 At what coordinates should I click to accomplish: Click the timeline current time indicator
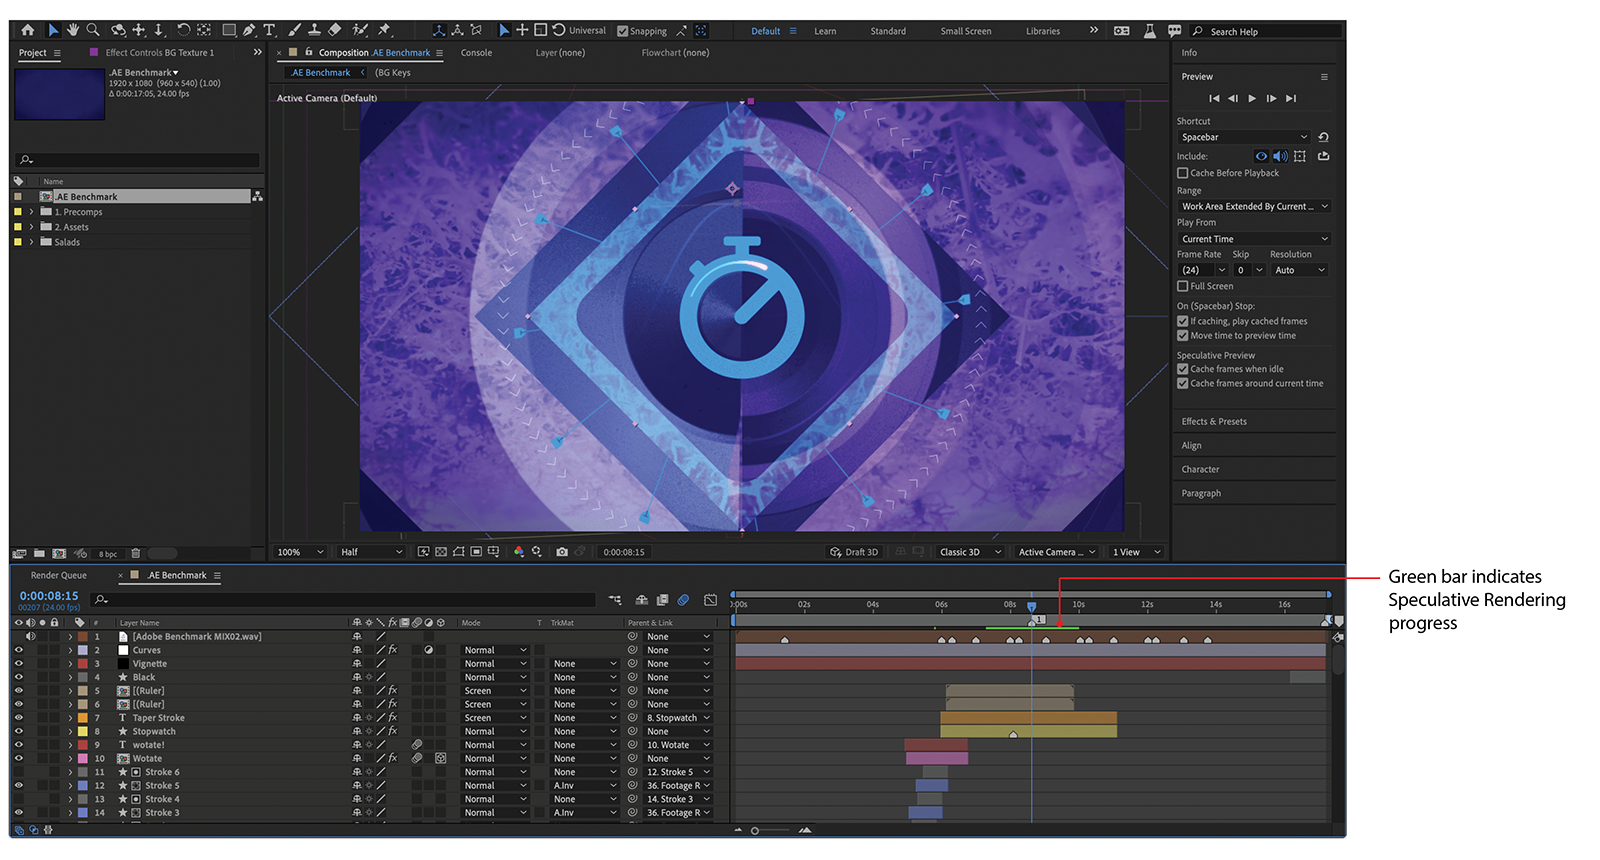1032,606
